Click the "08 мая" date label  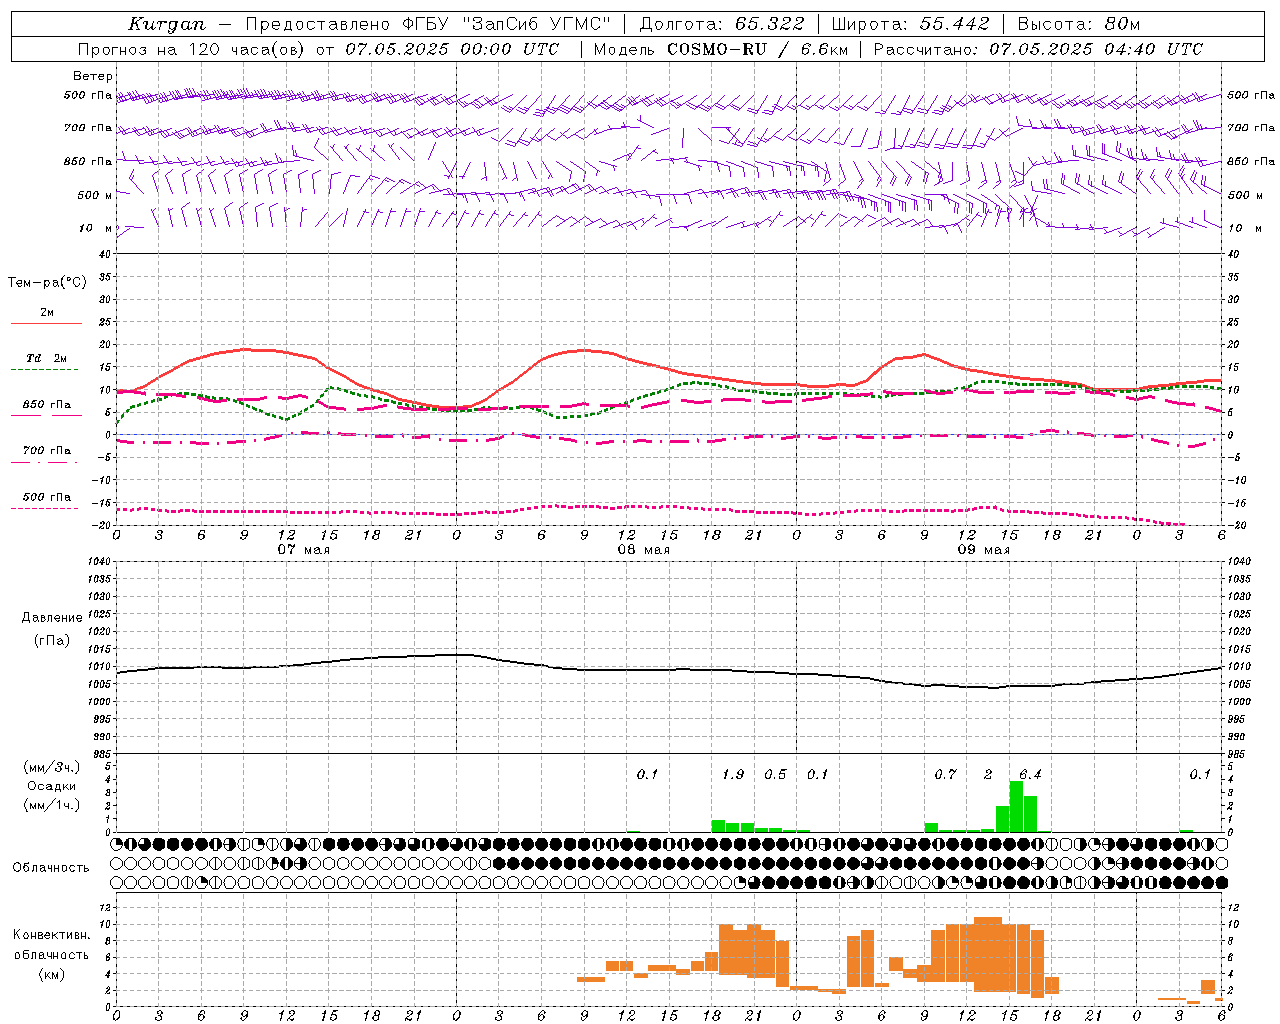[644, 550]
